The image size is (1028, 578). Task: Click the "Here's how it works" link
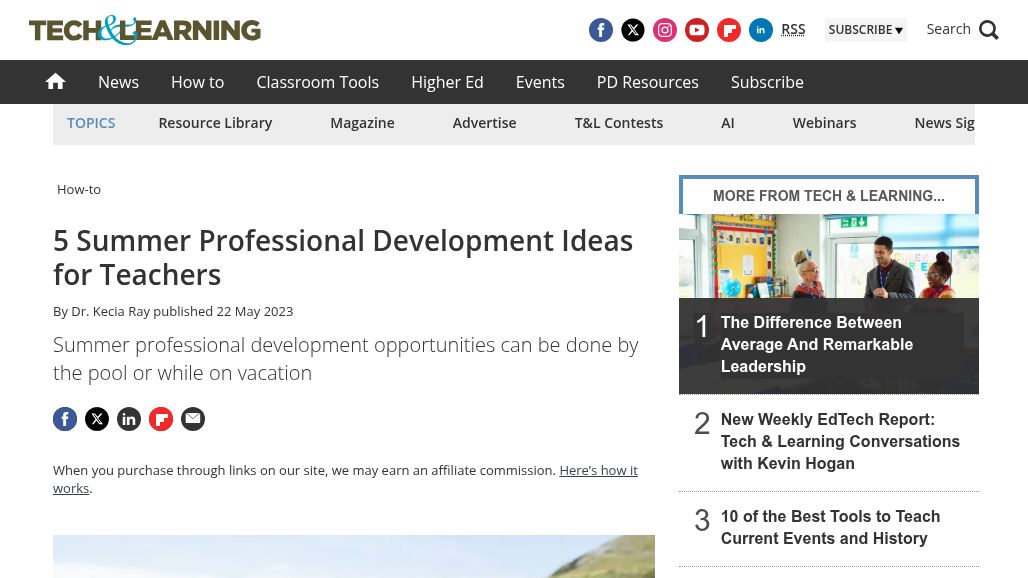point(597,470)
